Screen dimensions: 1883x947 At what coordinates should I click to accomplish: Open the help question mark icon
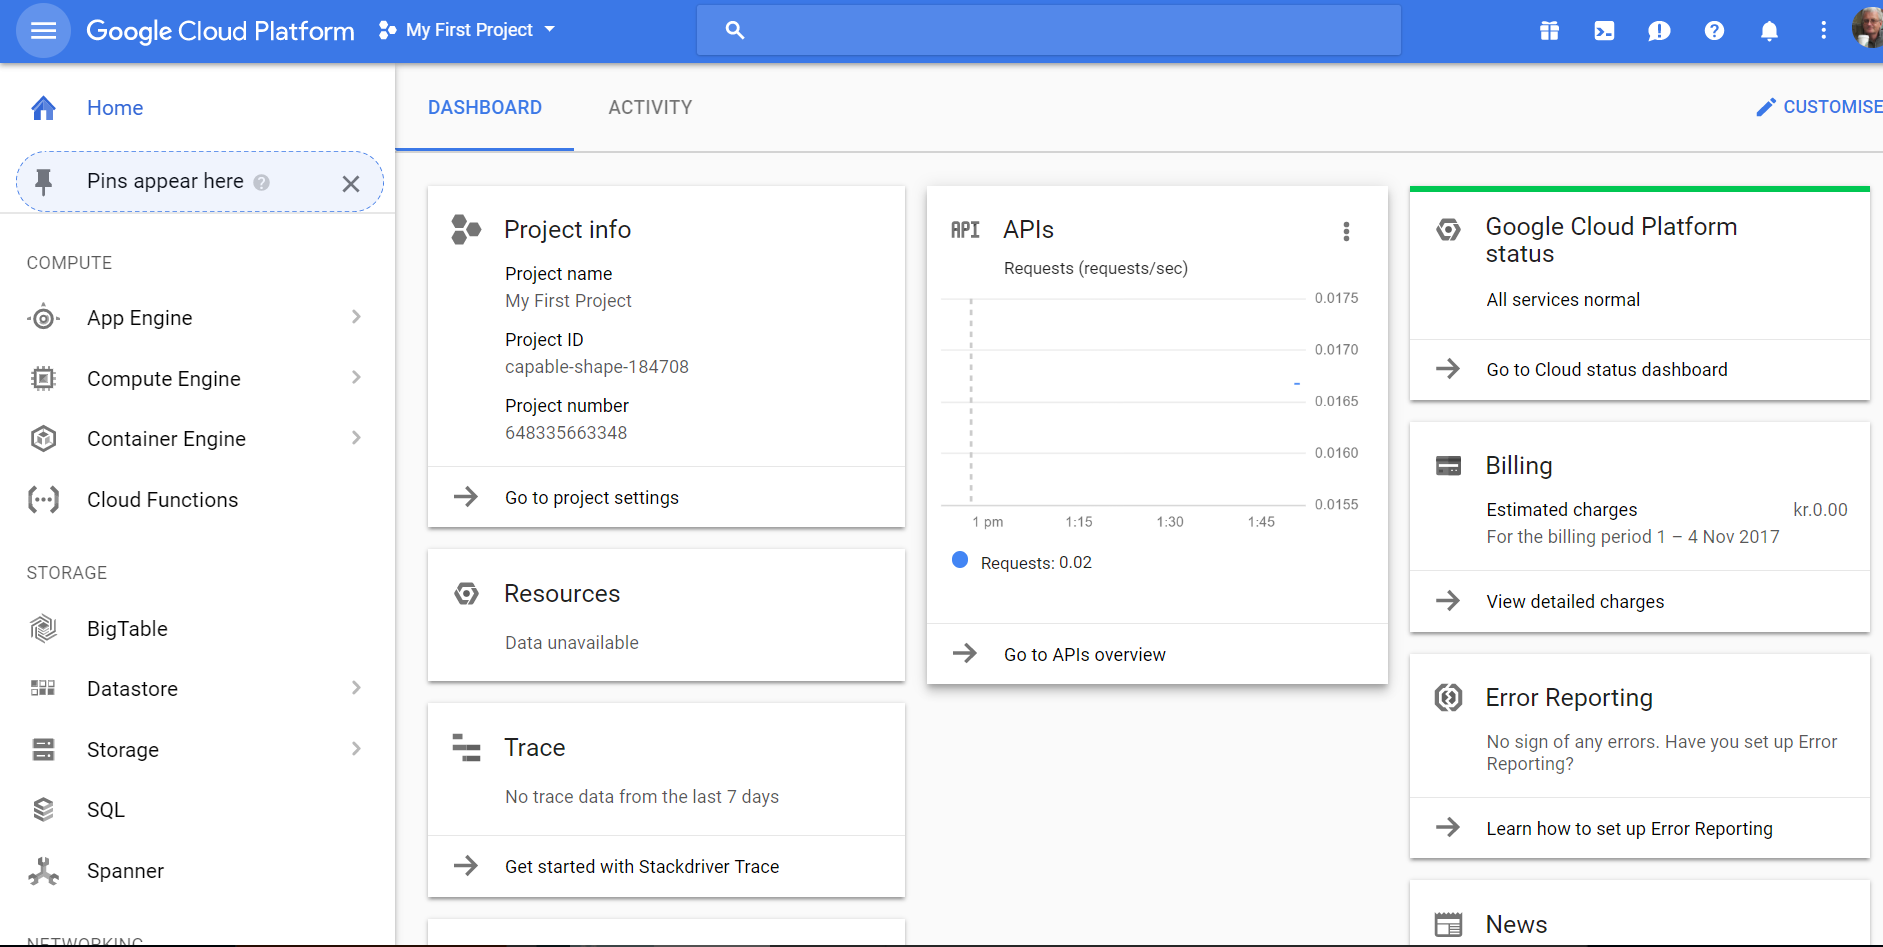(x=1714, y=31)
